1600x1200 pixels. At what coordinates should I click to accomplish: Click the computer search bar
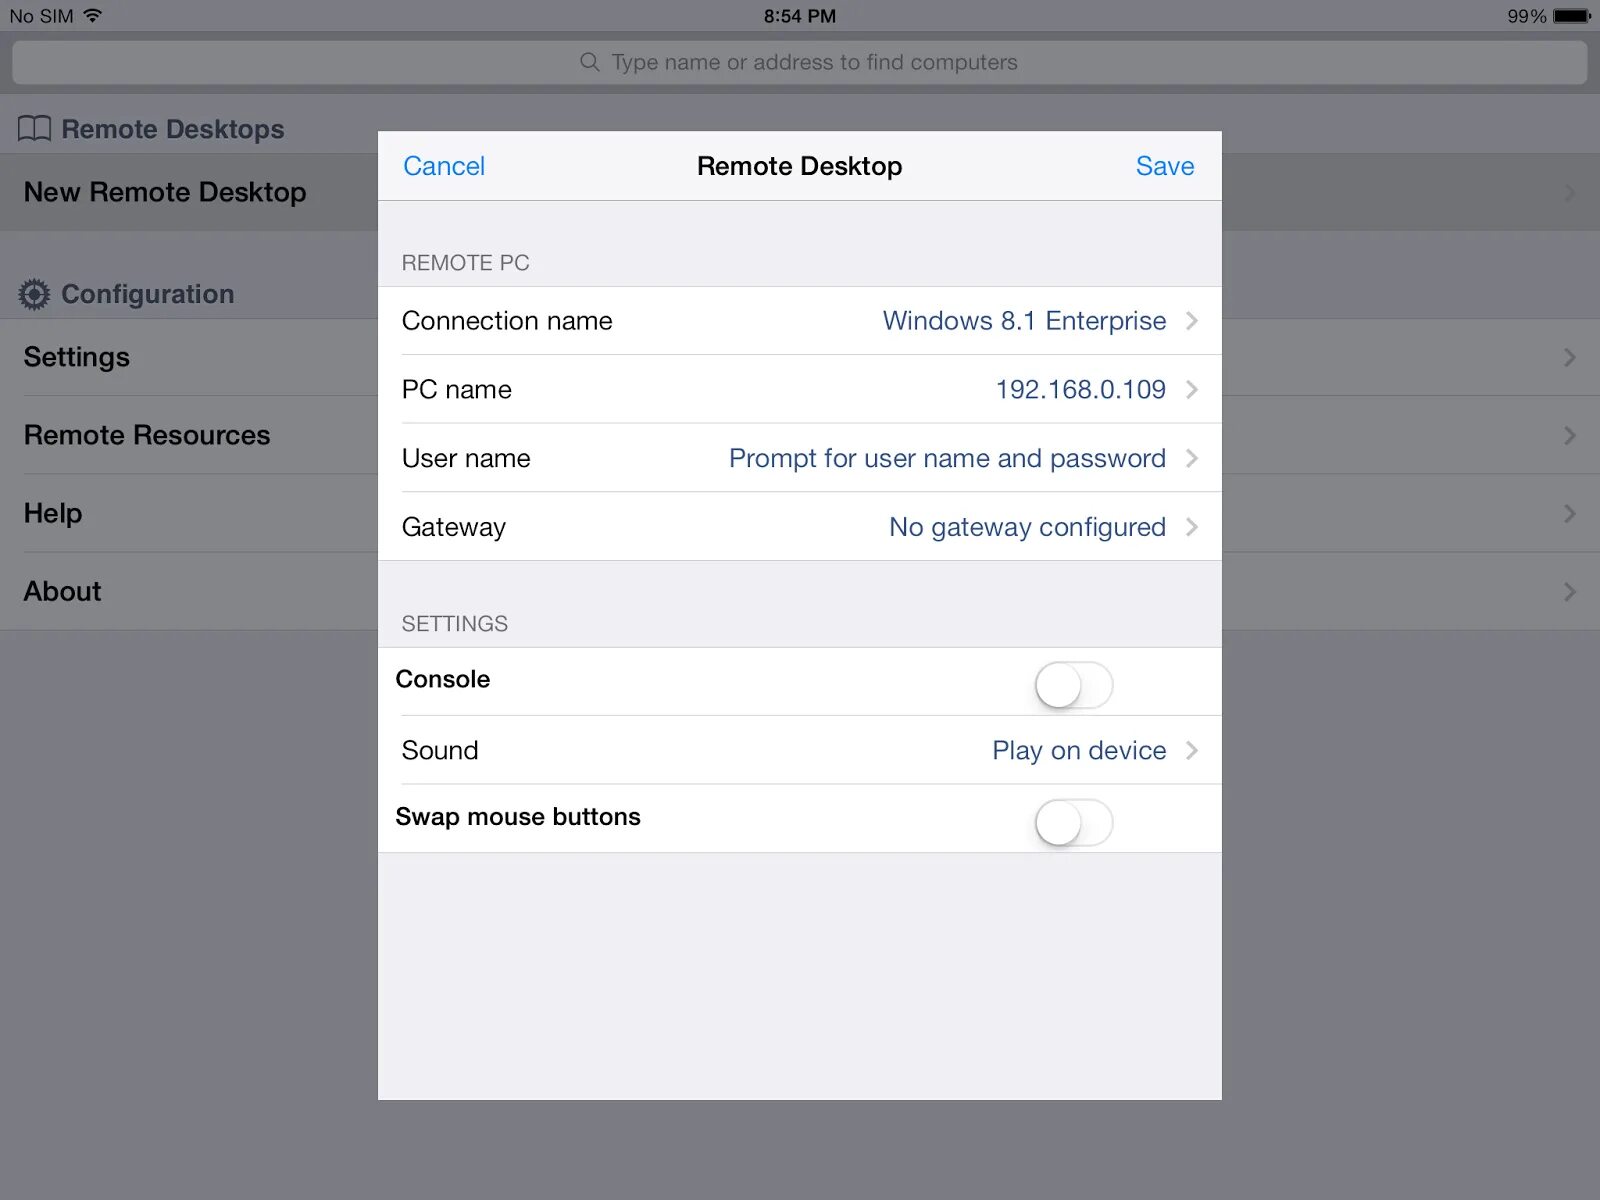point(800,62)
